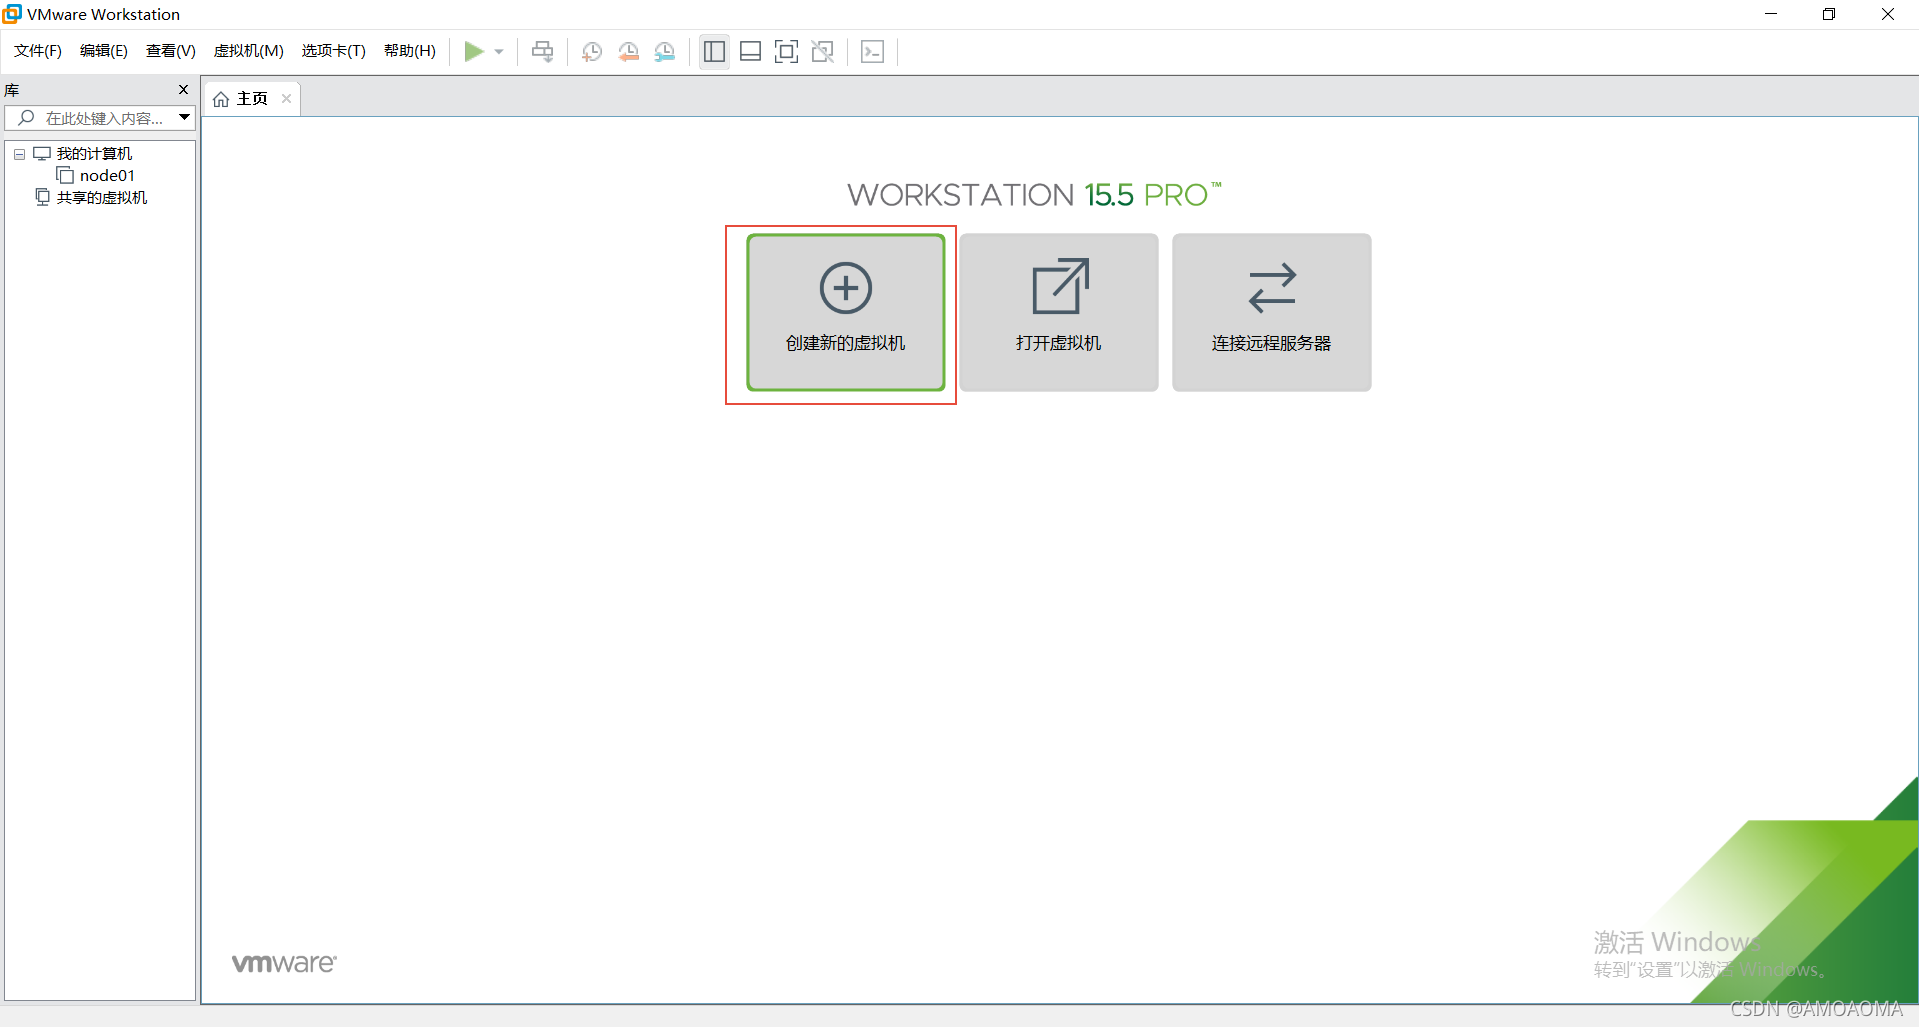Open the Snapshot Manager icon
The height and width of the screenshot is (1027, 1919).
[664, 52]
